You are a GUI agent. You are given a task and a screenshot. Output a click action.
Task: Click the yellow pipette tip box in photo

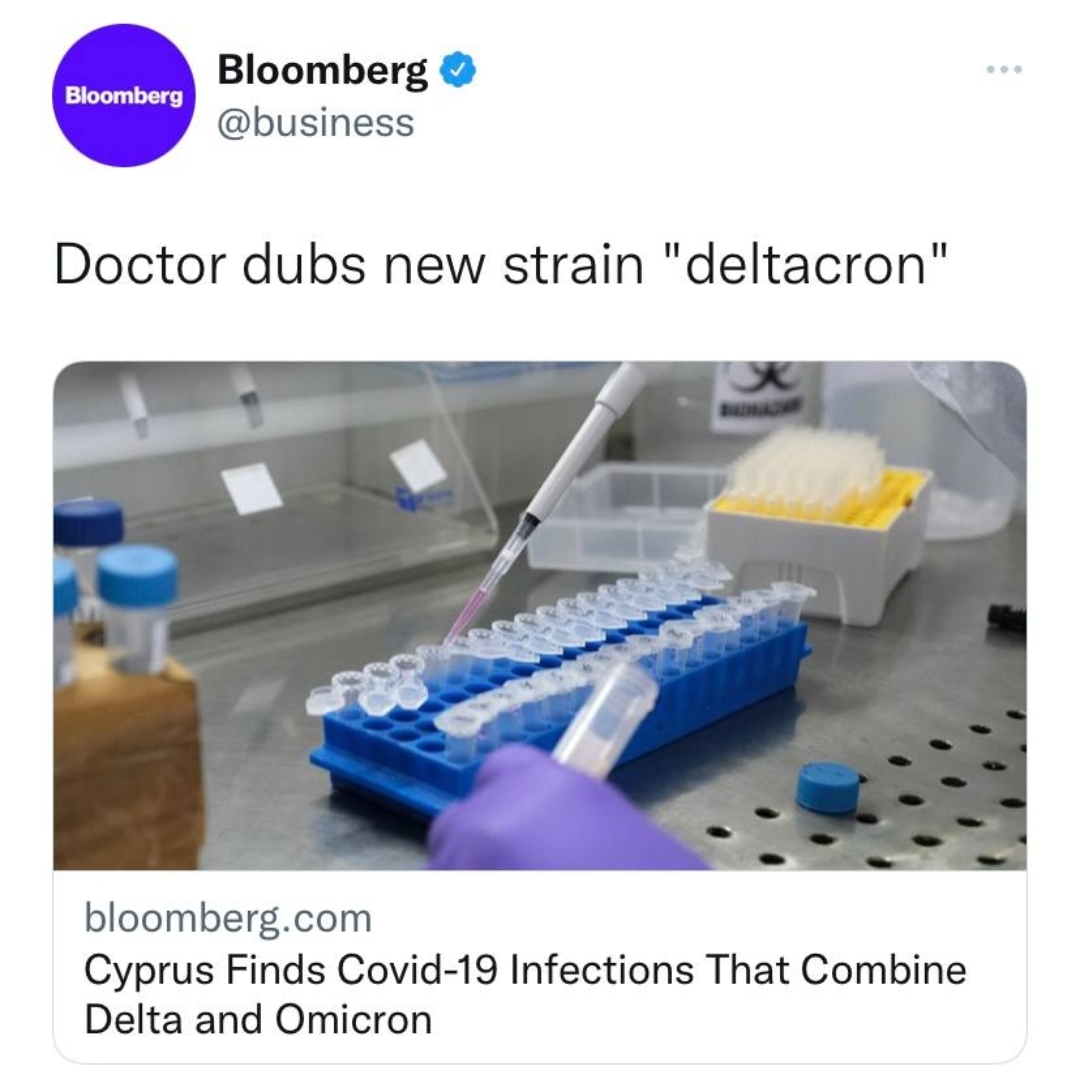[820, 524]
